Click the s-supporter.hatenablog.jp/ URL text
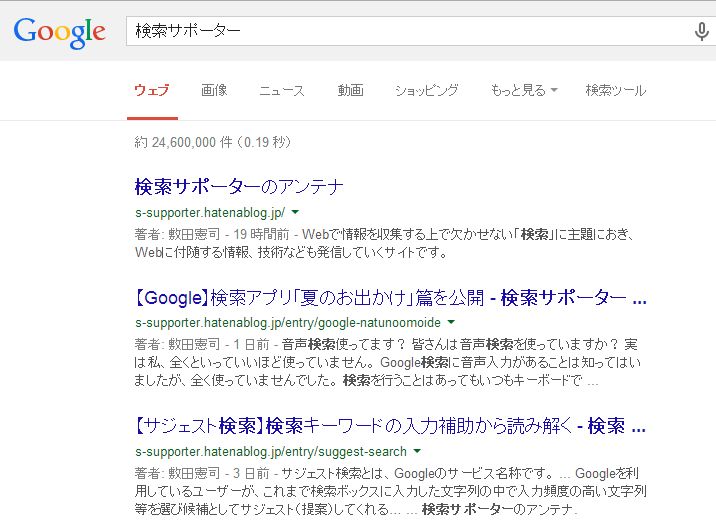The image size is (716, 532). [x=210, y=213]
